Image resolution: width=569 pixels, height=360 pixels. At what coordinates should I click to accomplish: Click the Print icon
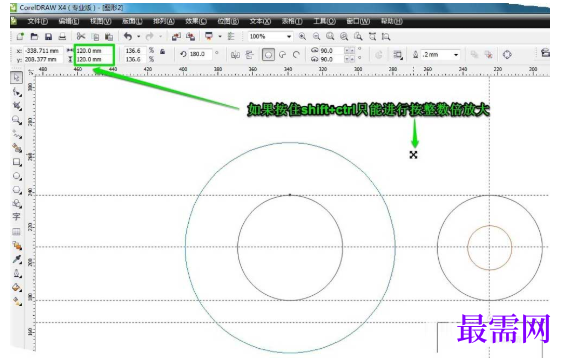coord(62,36)
